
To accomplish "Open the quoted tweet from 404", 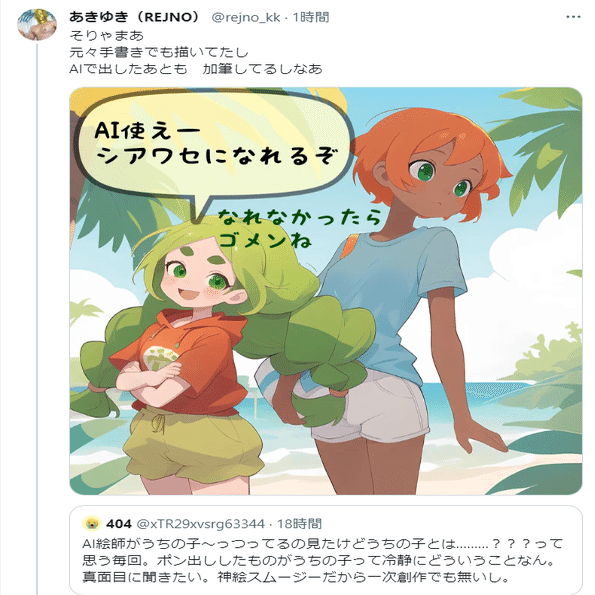I will [x=326, y=549].
